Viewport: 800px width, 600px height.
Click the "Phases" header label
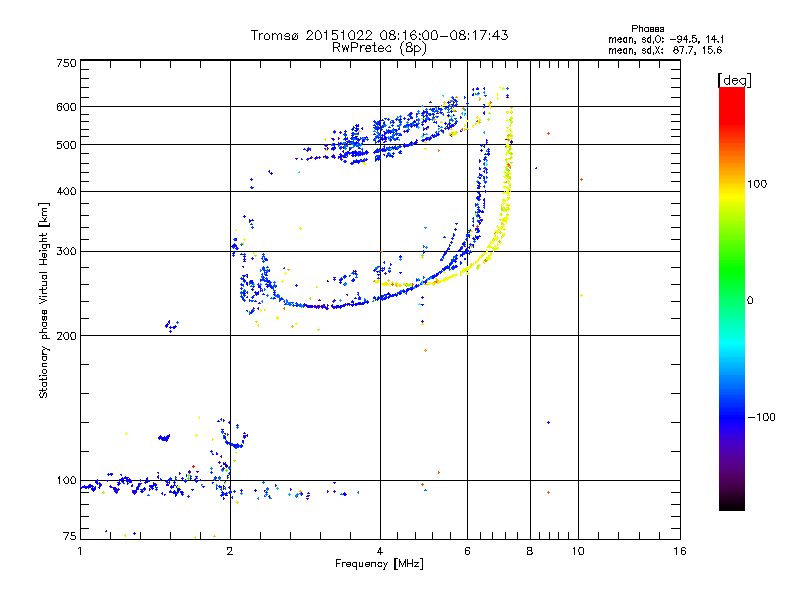pyautogui.click(x=647, y=29)
